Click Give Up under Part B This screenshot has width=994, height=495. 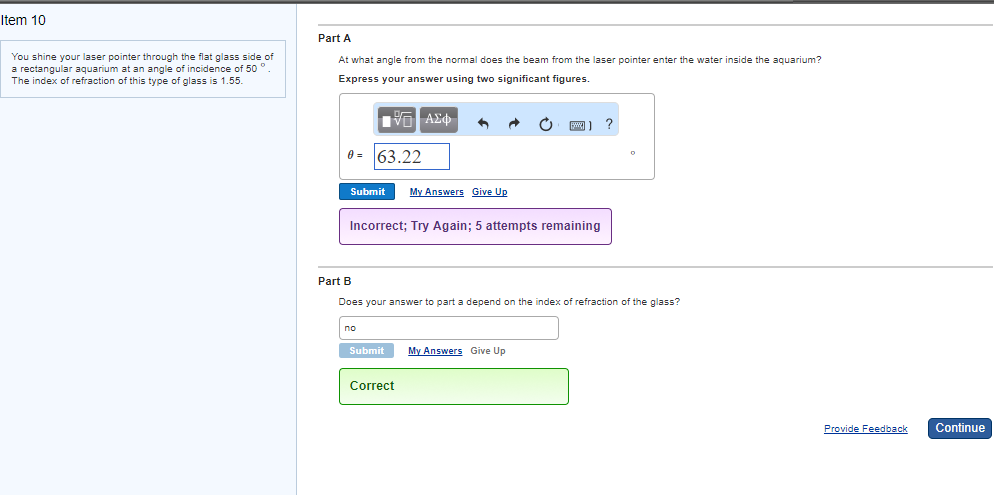(x=488, y=351)
